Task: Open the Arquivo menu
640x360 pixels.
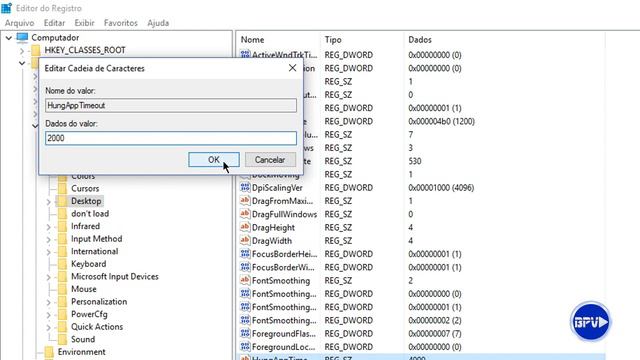Action: [x=20, y=23]
